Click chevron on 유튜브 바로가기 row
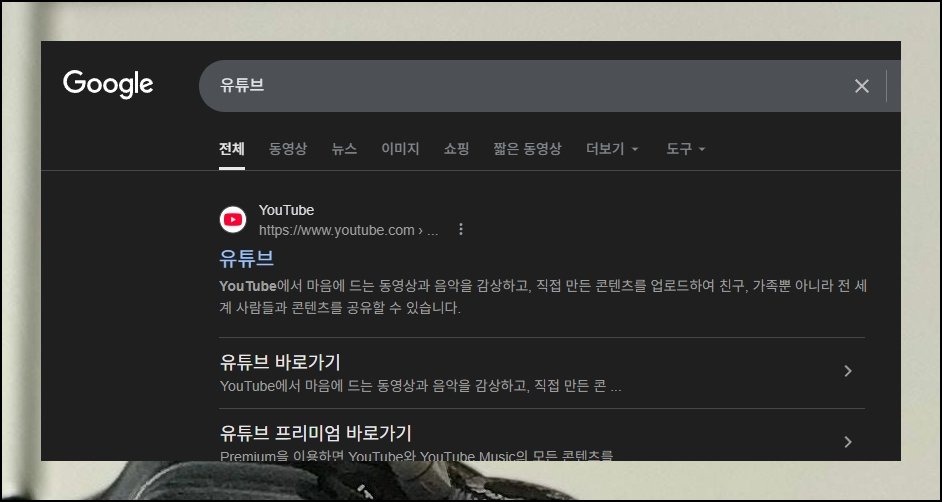942x502 pixels. click(x=848, y=371)
